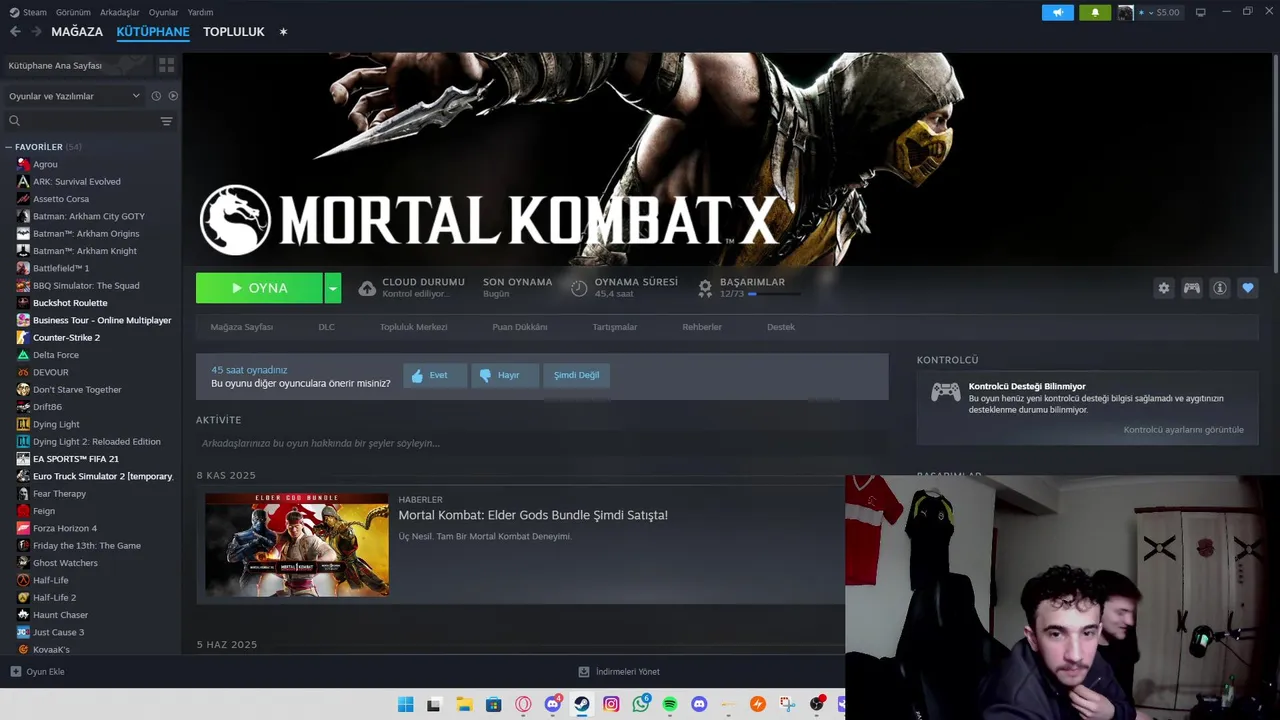The width and height of the screenshot is (1280, 720).
Task: Expand the Oyunlar ve Yazılımlar dropdown
Action: click(x=74, y=96)
